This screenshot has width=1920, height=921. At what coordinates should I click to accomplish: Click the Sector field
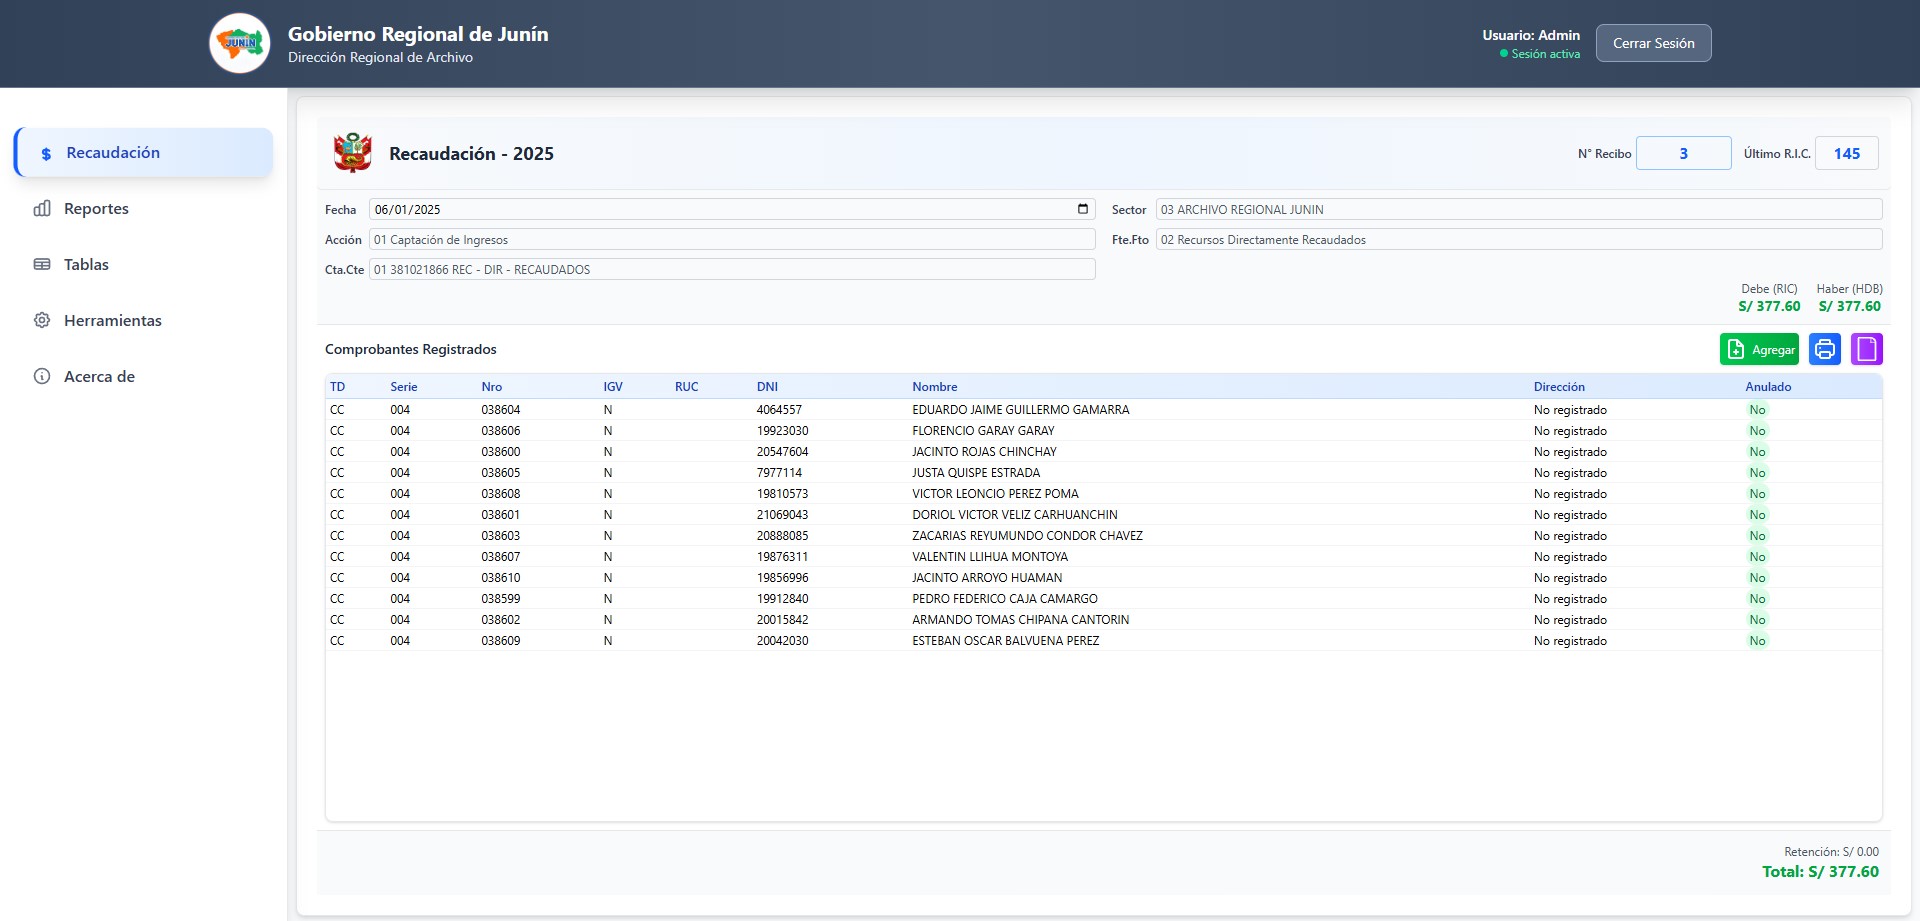click(x=1519, y=209)
